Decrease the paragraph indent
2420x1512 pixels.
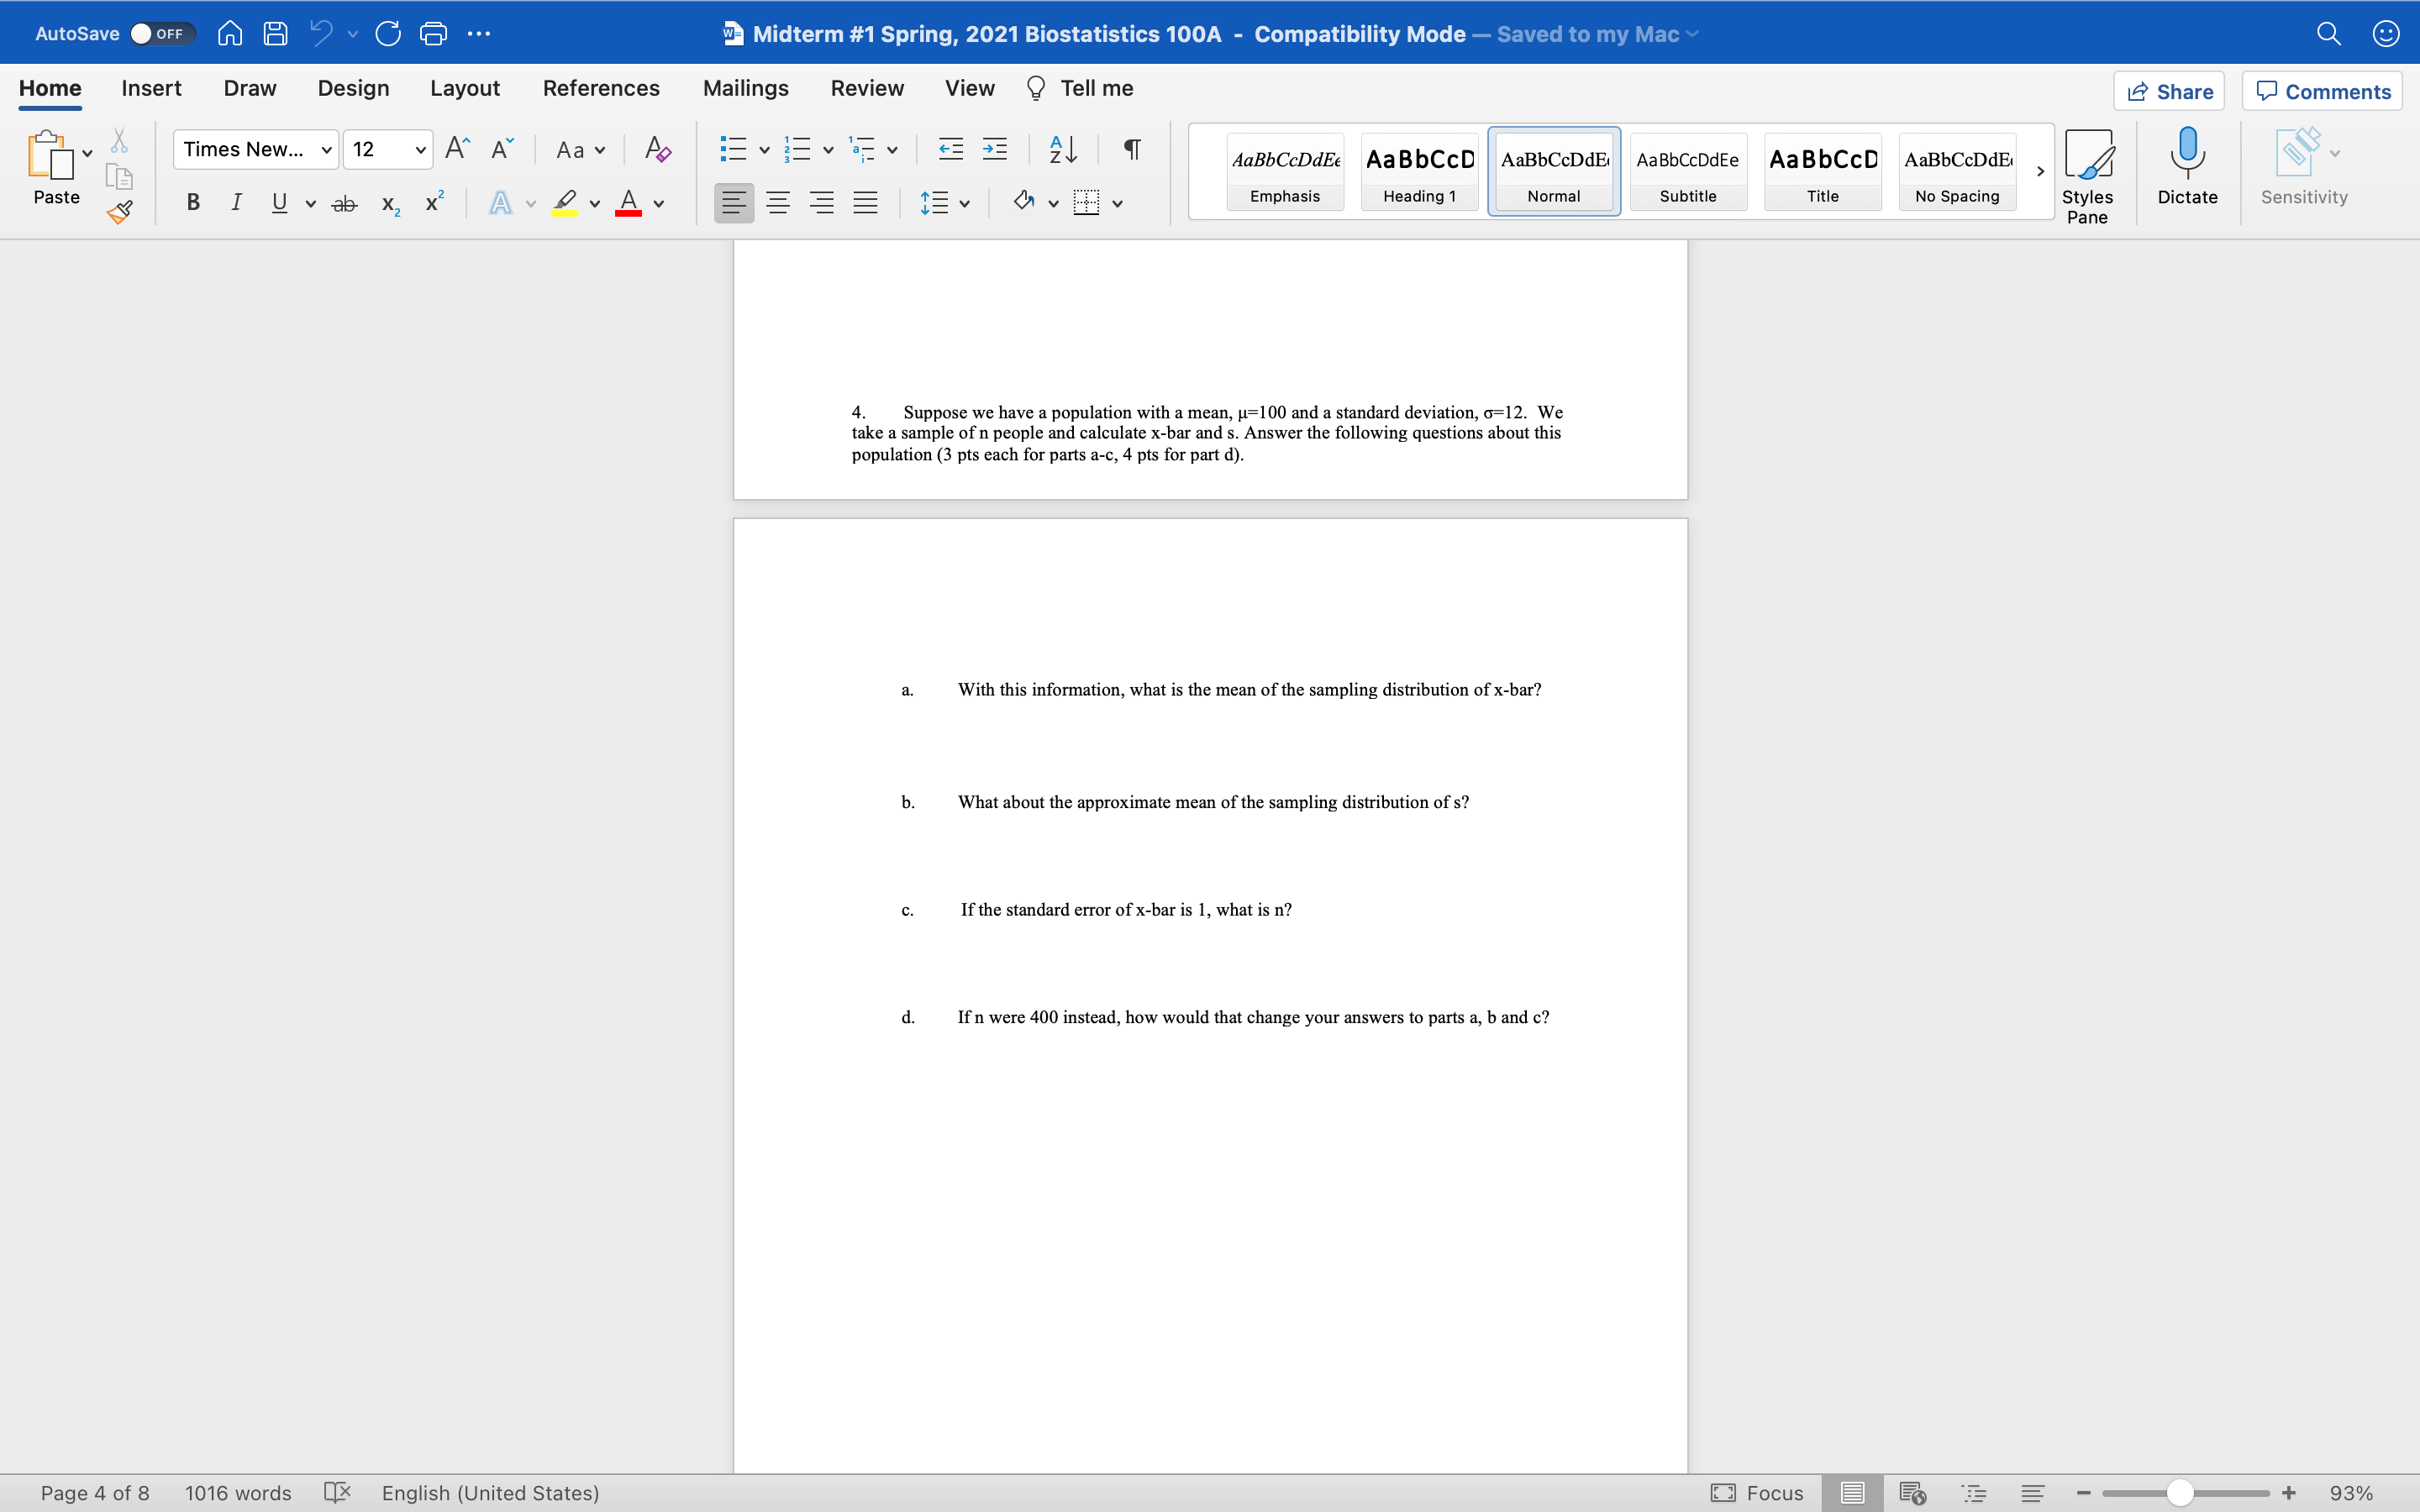tap(950, 149)
